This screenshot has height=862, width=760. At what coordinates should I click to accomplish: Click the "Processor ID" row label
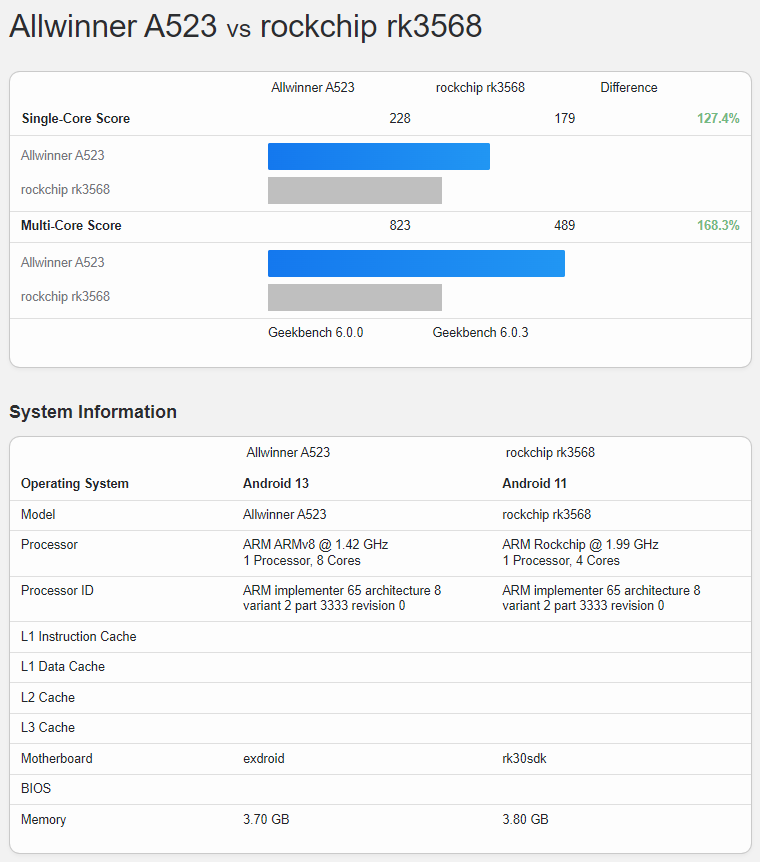pos(57,590)
